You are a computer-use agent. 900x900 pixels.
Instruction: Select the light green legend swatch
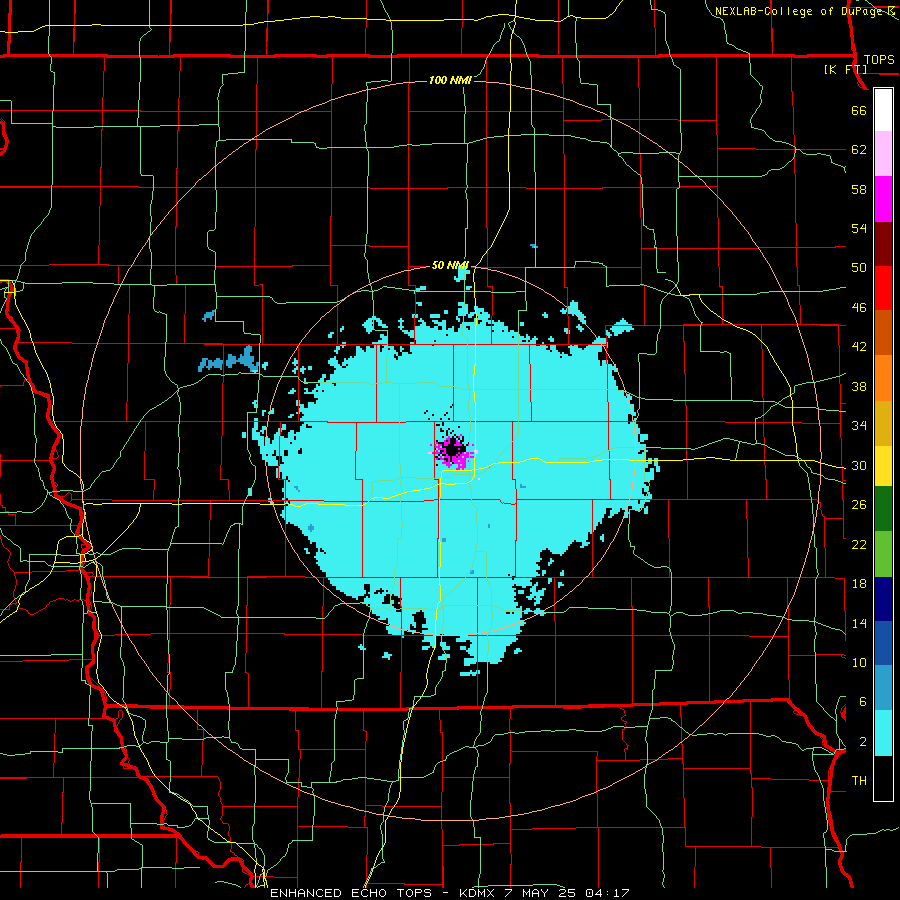(883, 554)
